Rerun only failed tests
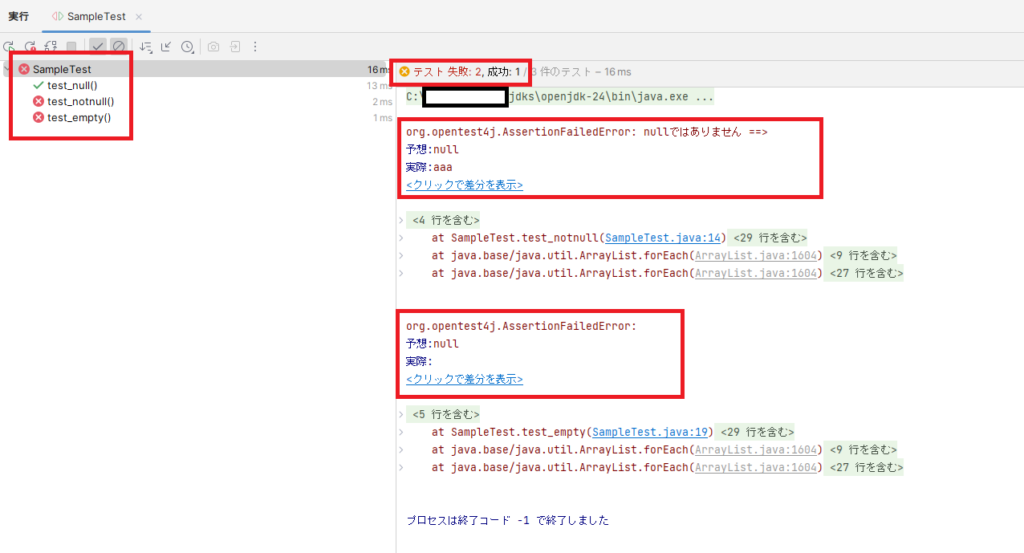 click(x=30, y=46)
